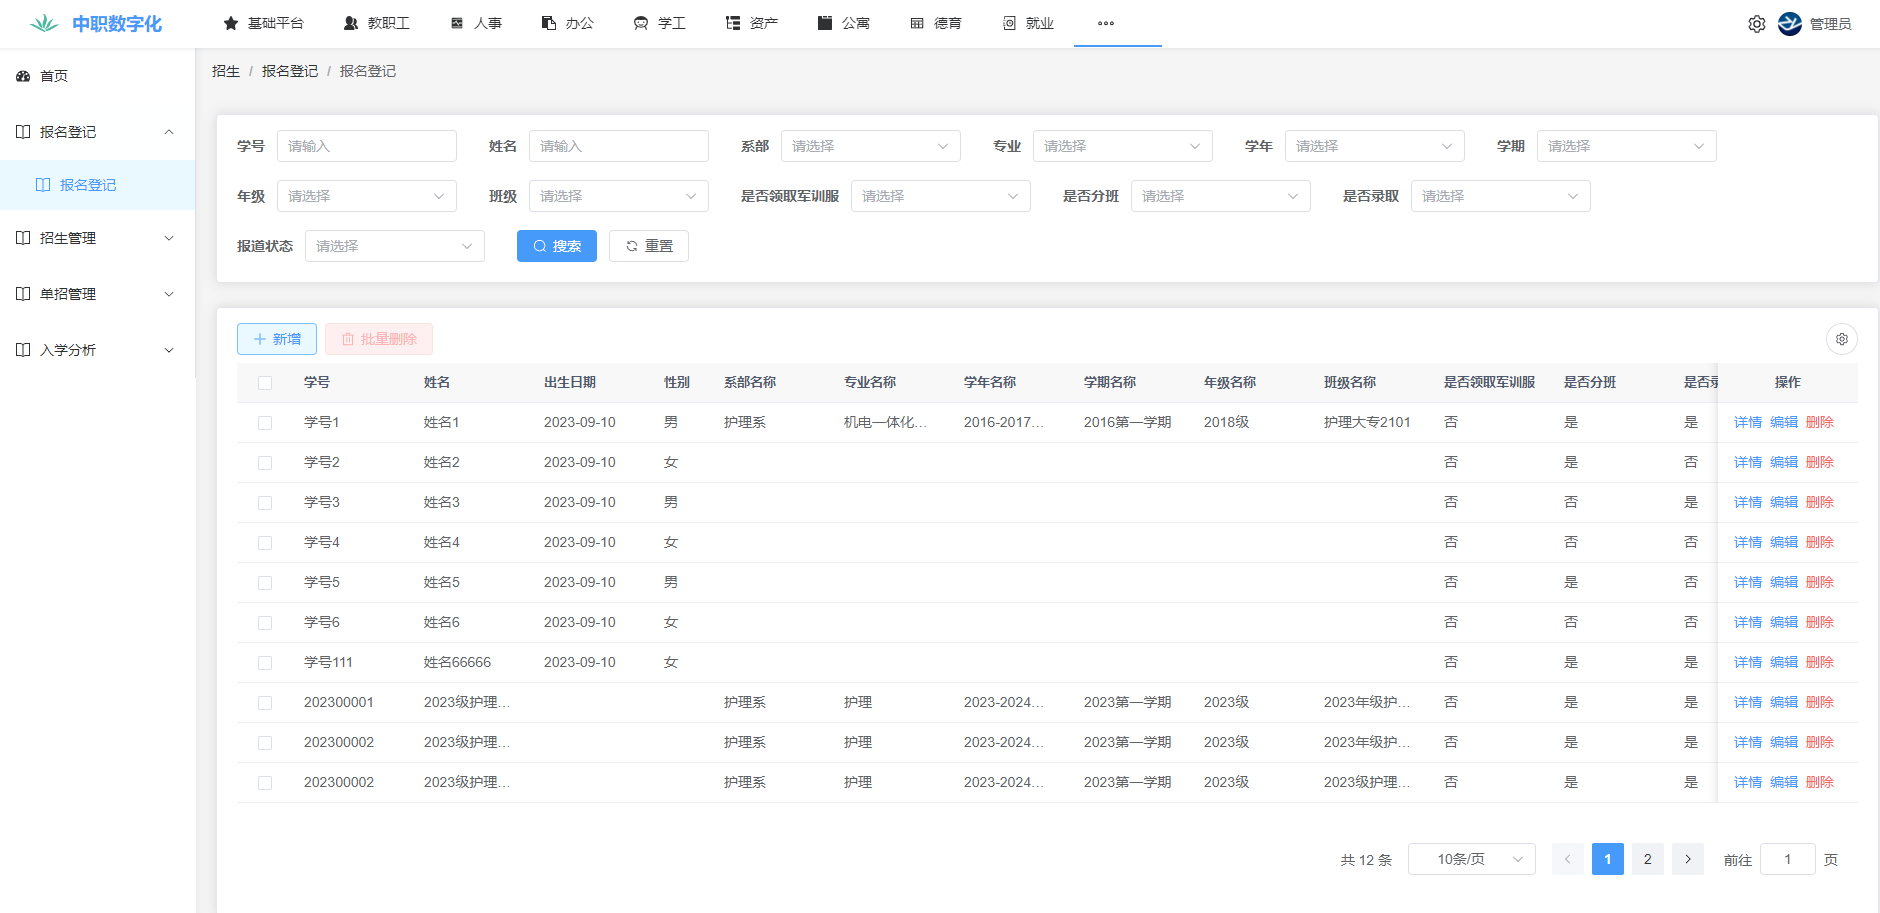Open the table column settings gear
Viewport: 1880px width, 913px height.
[1841, 339]
